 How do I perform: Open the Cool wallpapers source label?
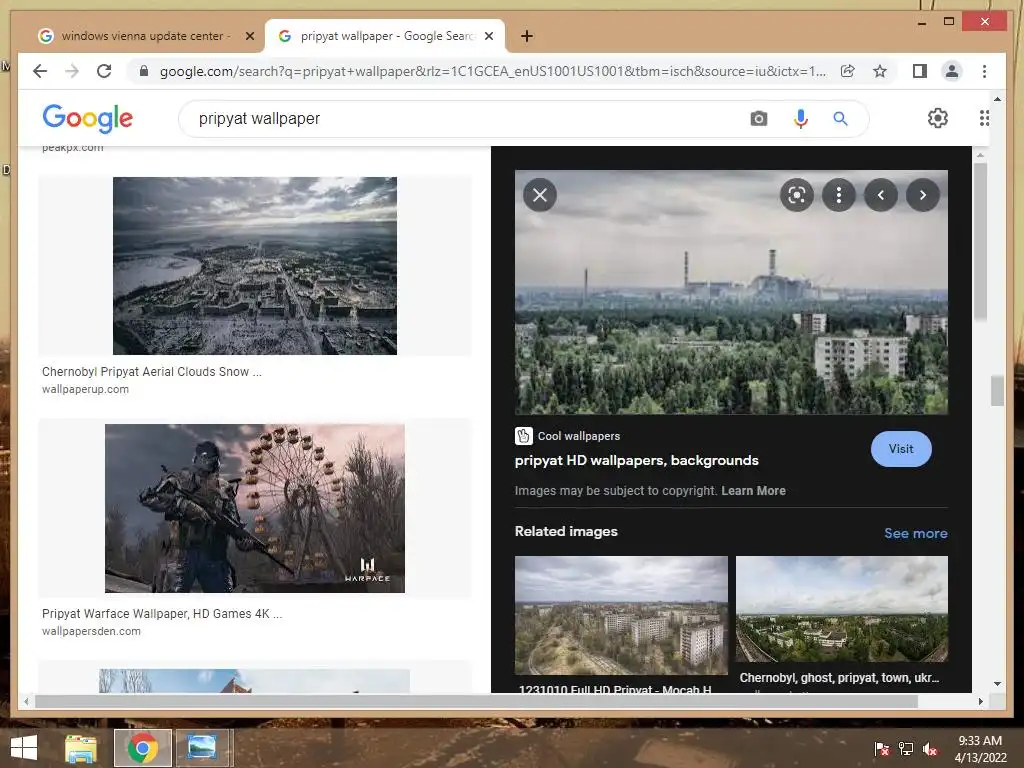568,436
